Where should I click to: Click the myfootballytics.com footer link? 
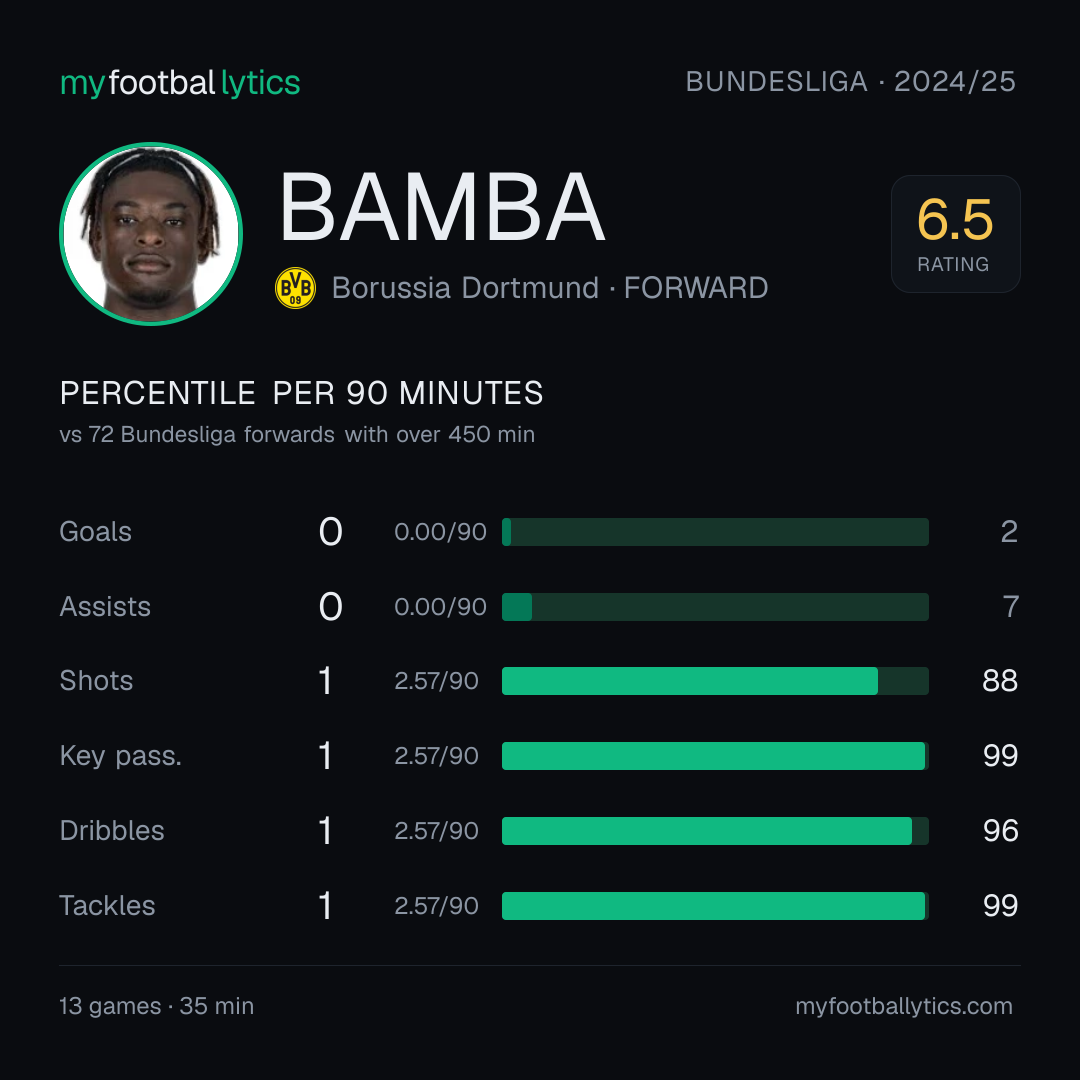pos(904,1006)
